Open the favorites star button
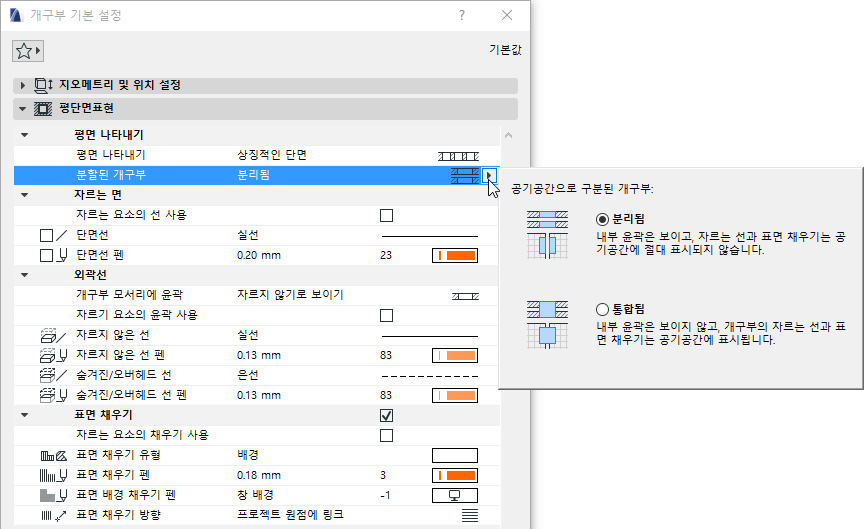Image resolution: width=864 pixels, height=529 pixels. click(x=28, y=51)
